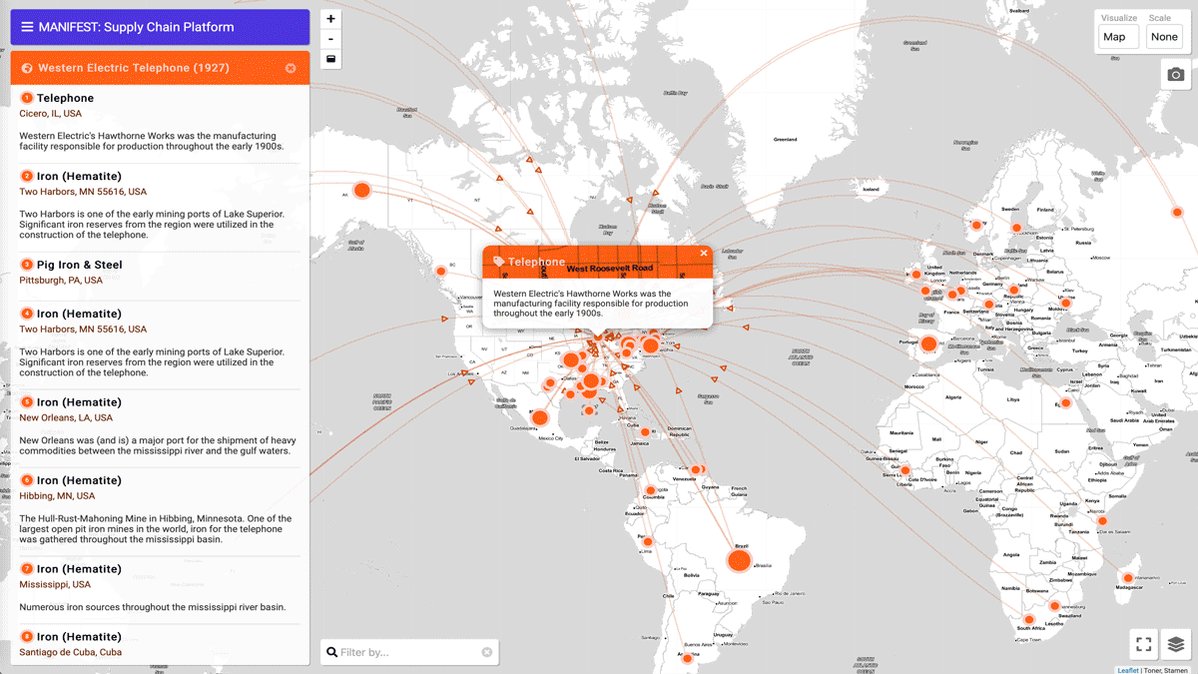The height and width of the screenshot is (674, 1198).
Task: Click the Colombia map marker
Action: (x=650, y=491)
